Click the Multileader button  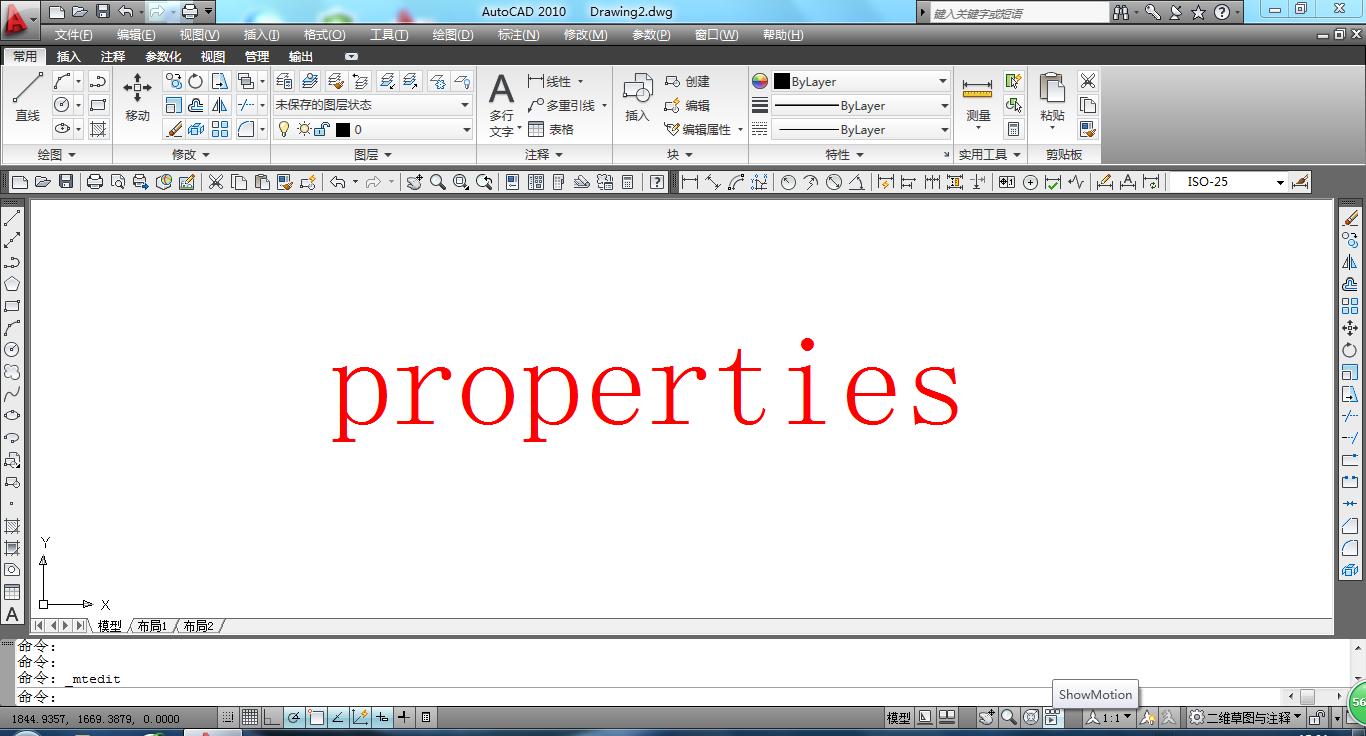click(x=561, y=106)
